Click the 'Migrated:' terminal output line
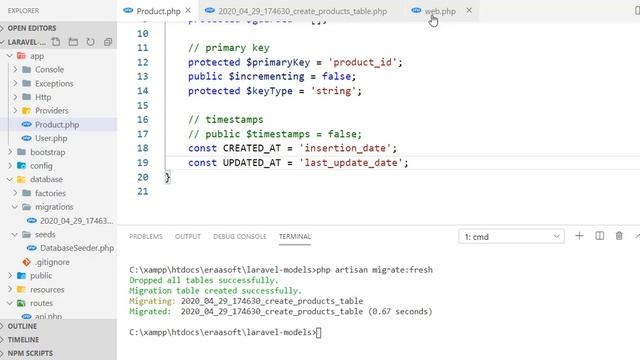Image resolution: width=640 pixels, height=360 pixels. pyautogui.click(x=280, y=311)
